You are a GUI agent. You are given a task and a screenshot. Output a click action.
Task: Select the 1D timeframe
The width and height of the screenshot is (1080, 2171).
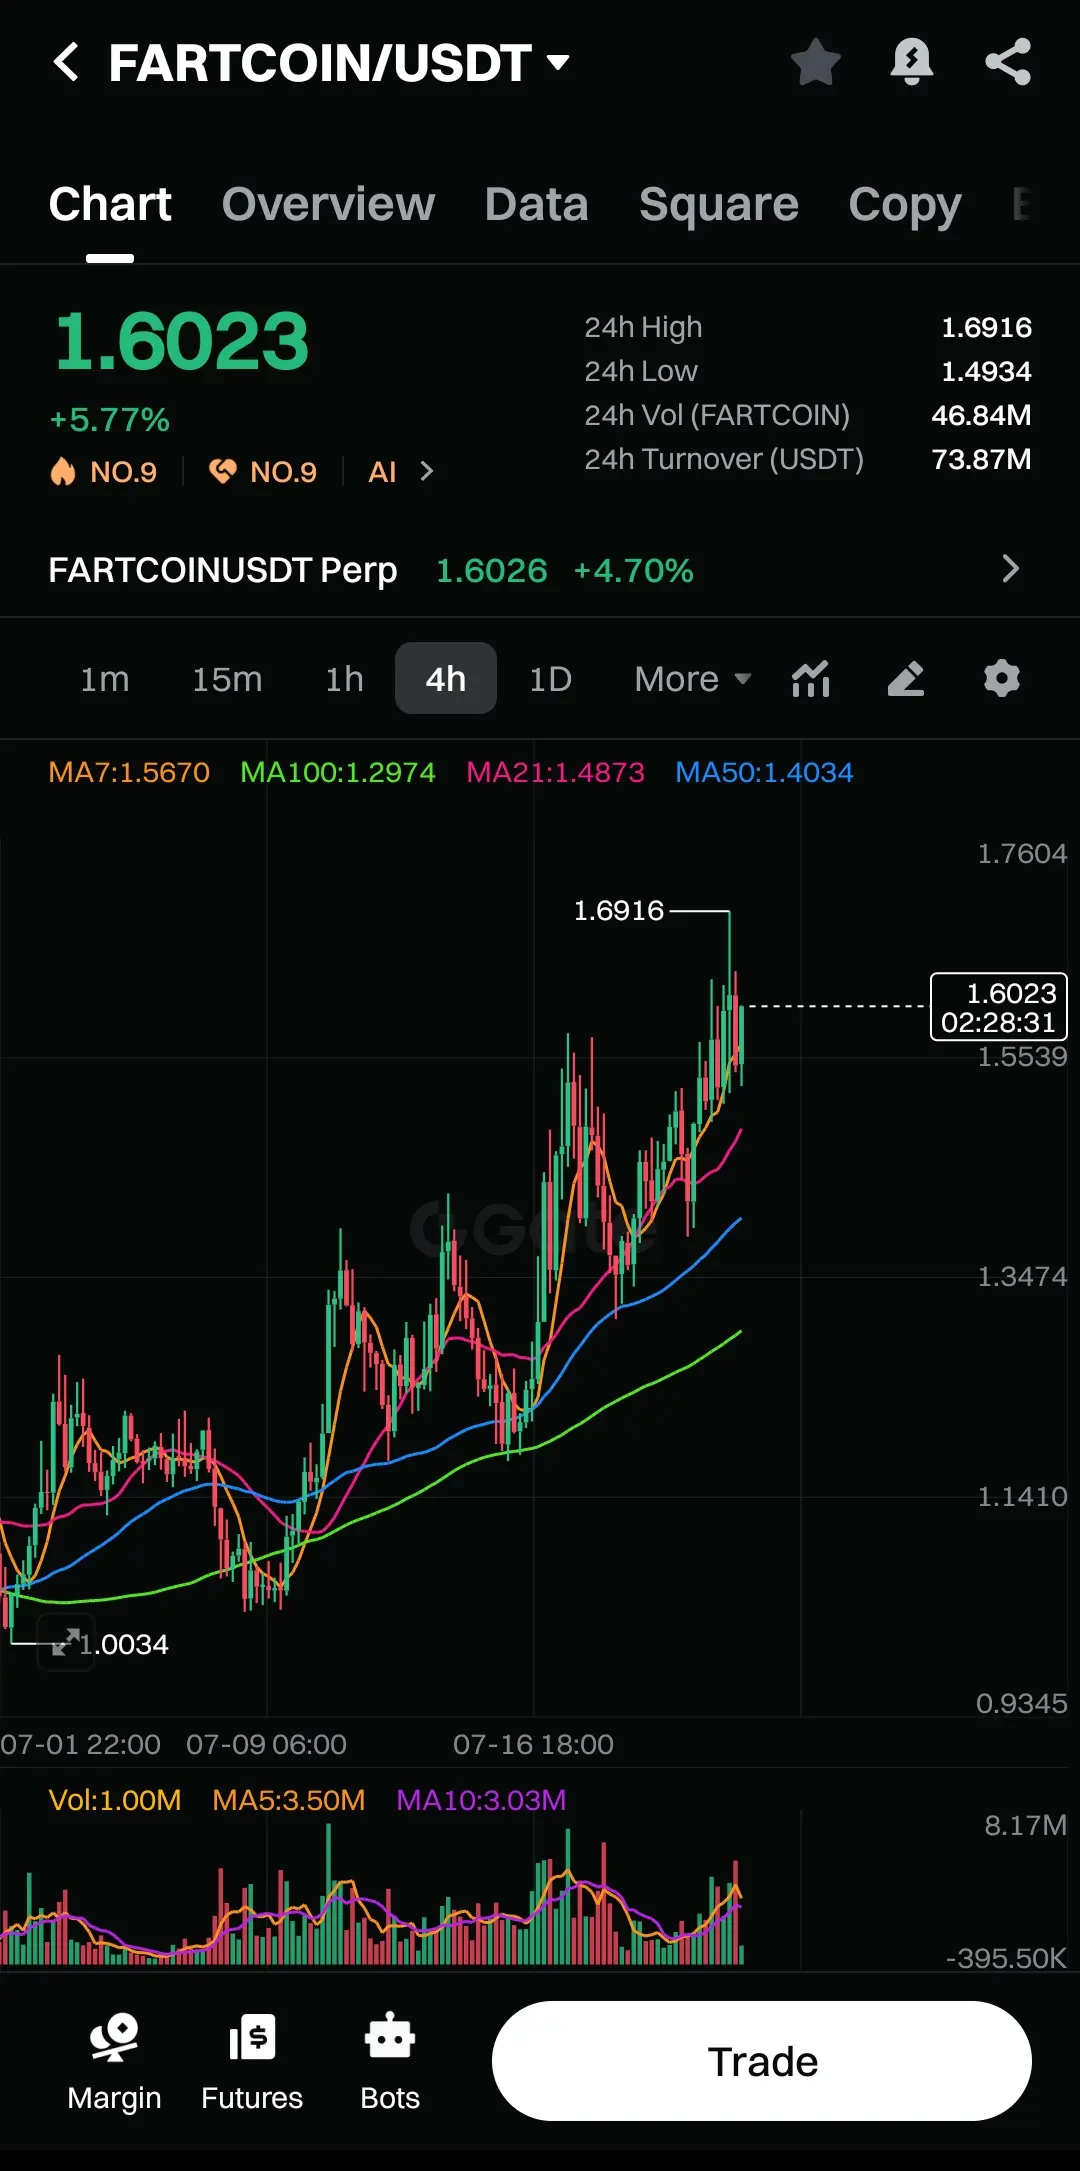(x=550, y=679)
